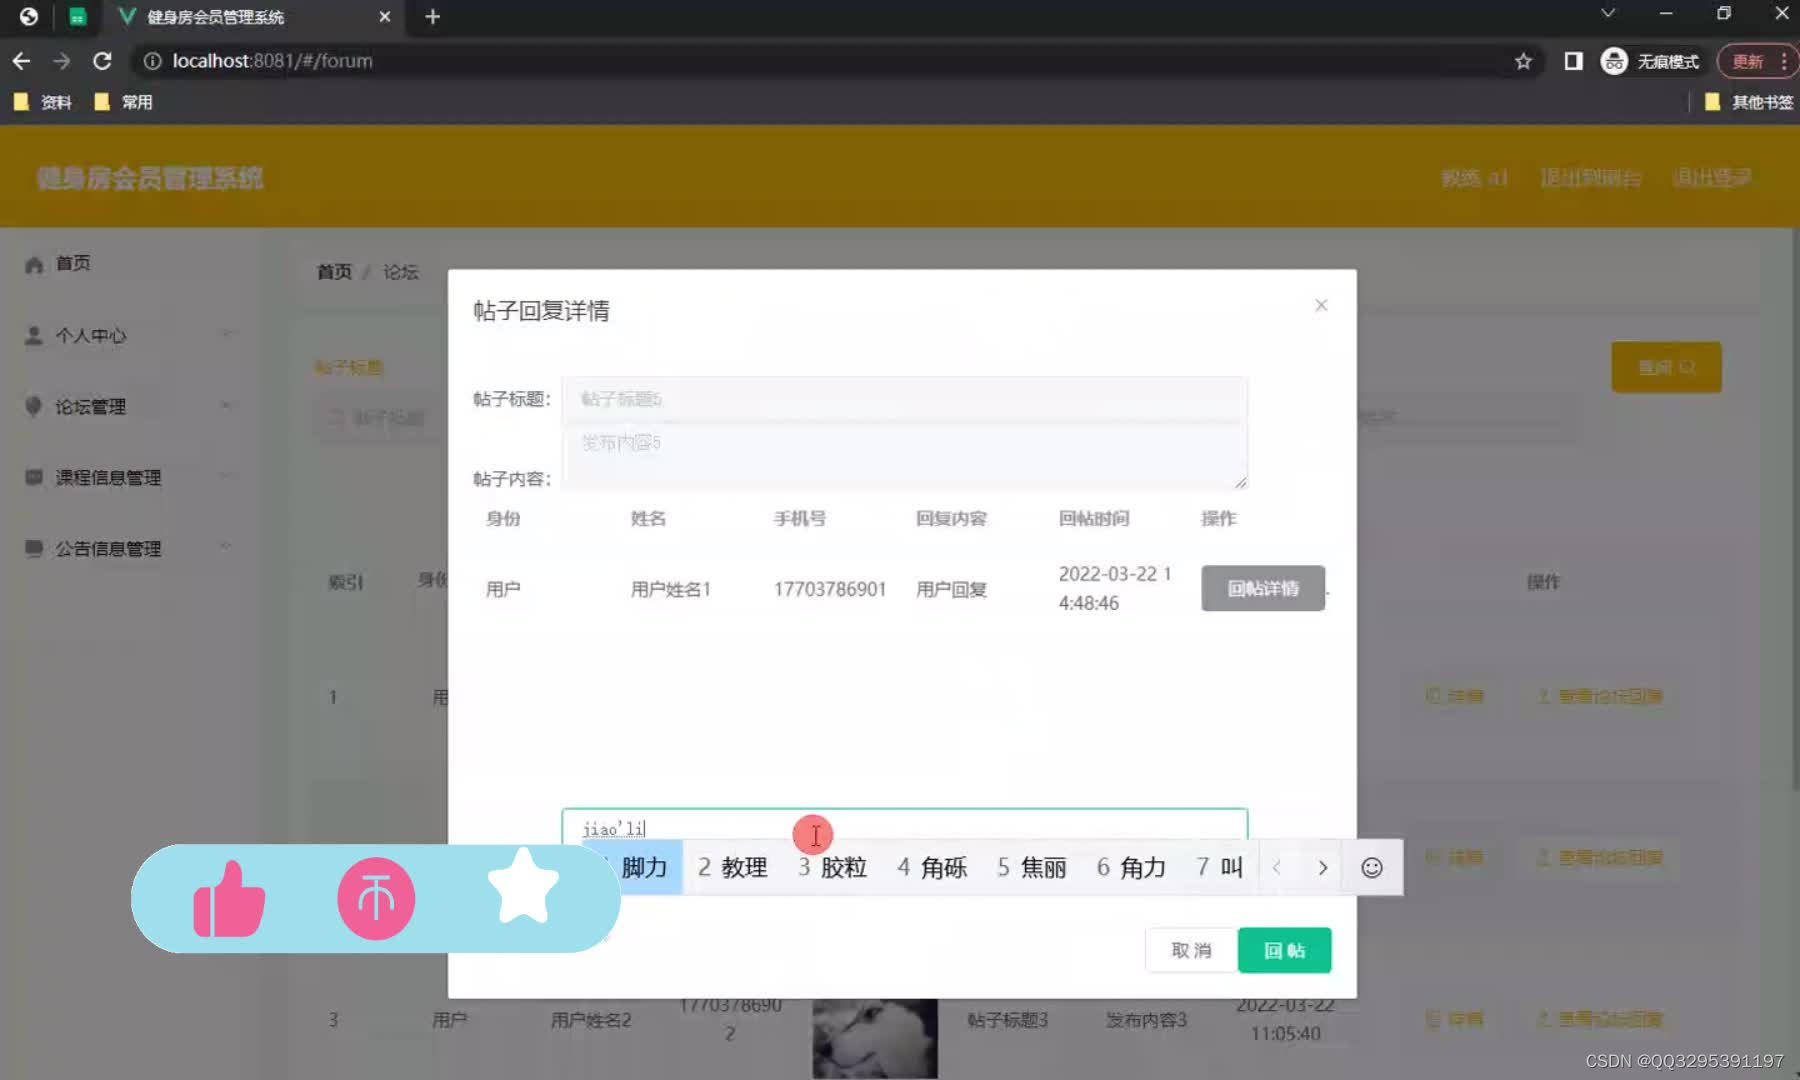Open browser side panel icon
The height and width of the screenshot is (1080, 1800).
(1573, 61)
